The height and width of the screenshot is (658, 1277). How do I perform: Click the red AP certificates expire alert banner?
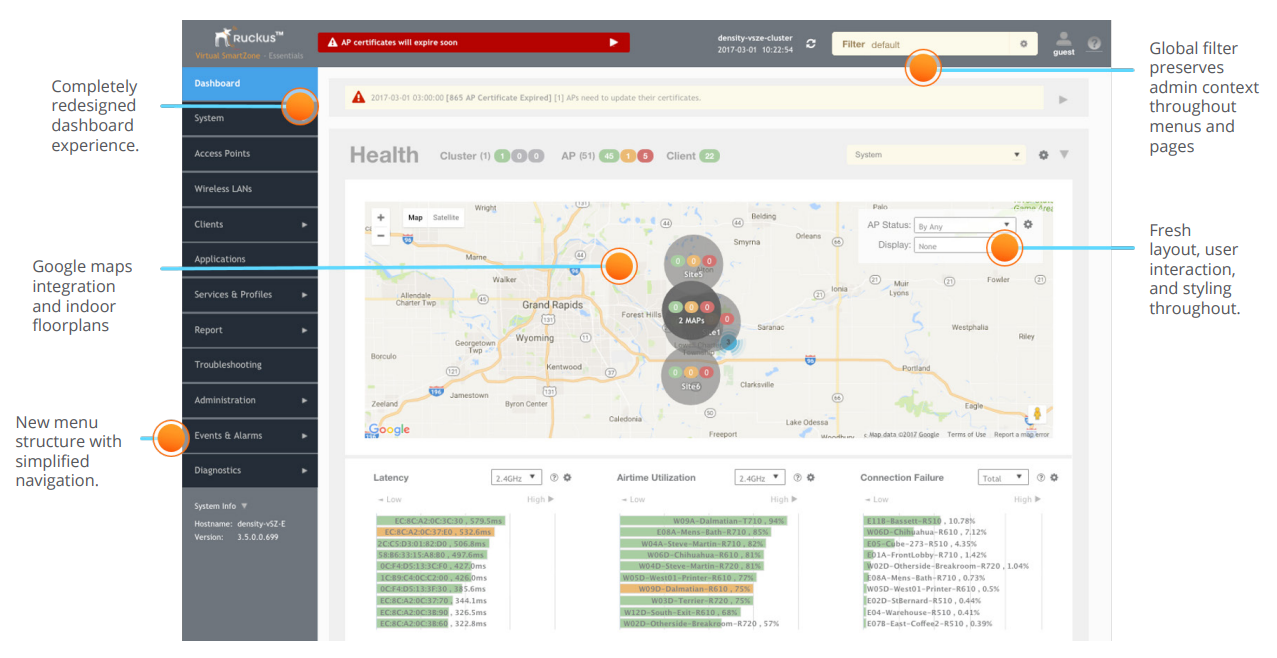click(473, 42)
